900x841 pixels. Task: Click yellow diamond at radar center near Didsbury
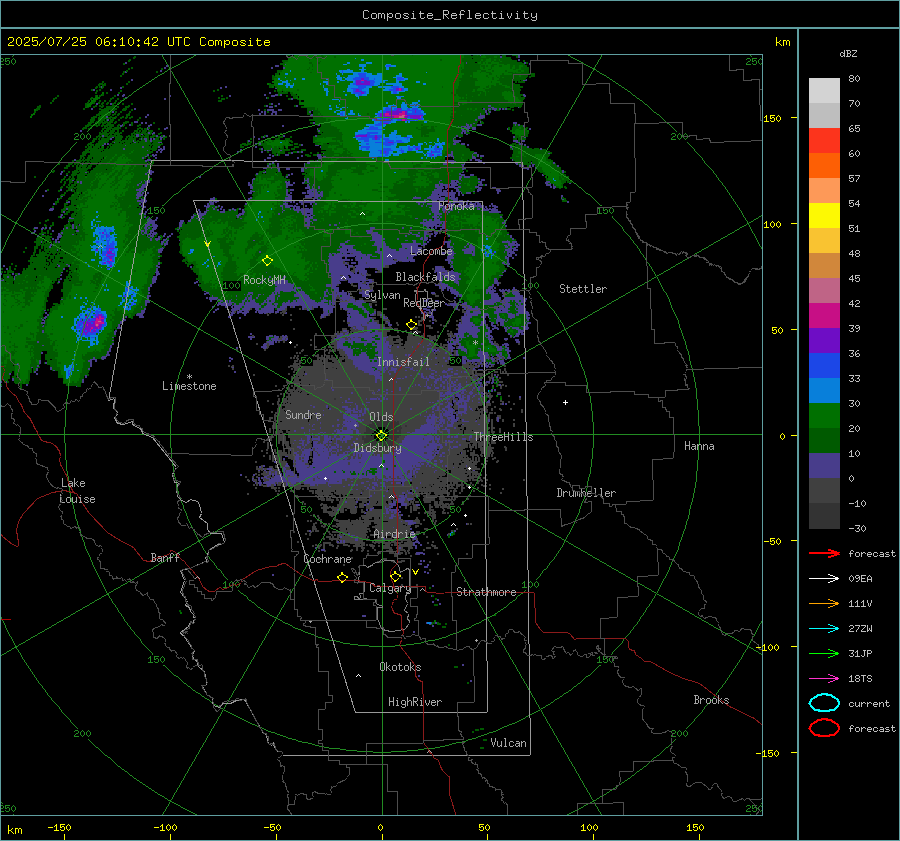tap(381, 435)
